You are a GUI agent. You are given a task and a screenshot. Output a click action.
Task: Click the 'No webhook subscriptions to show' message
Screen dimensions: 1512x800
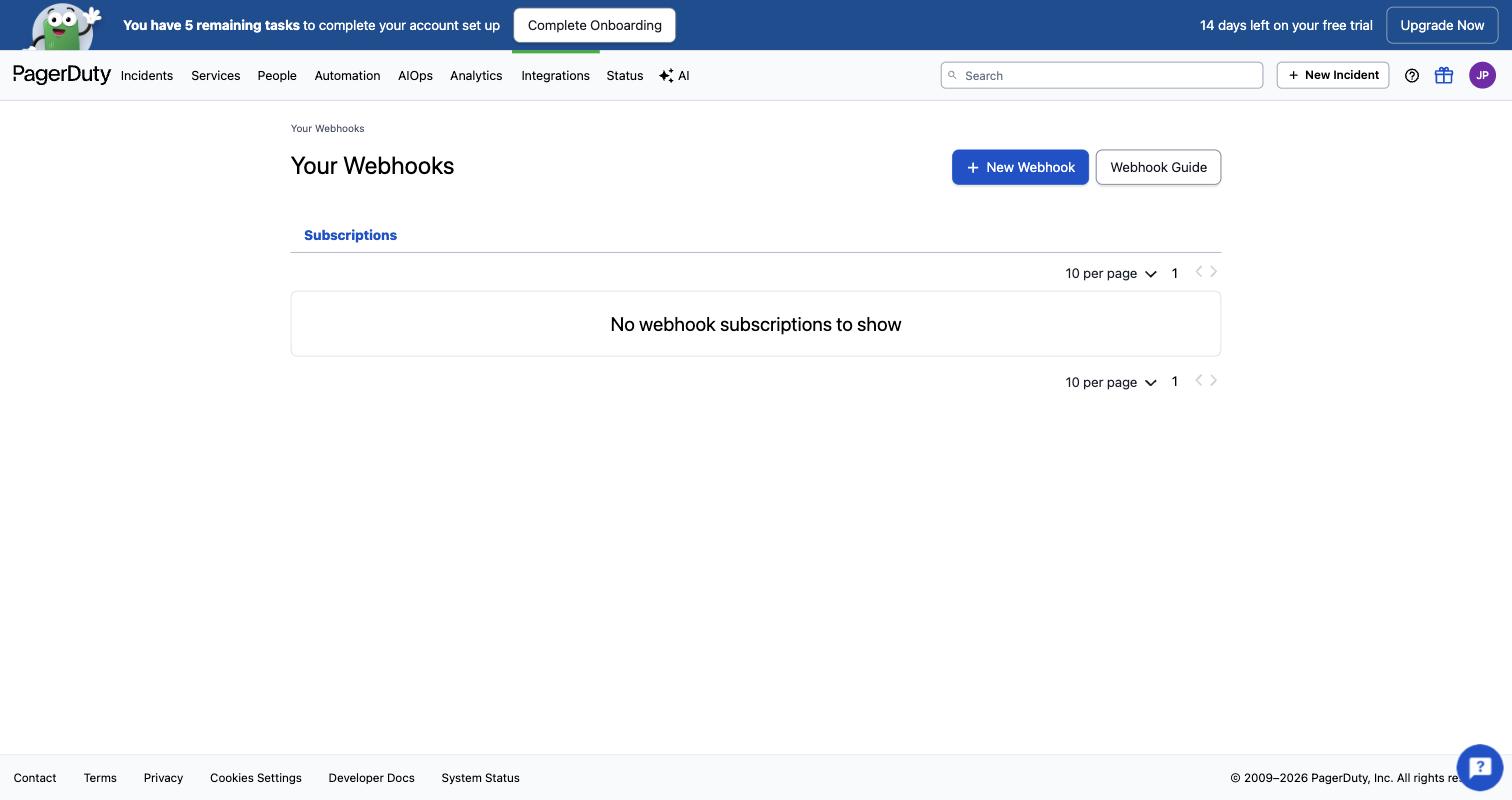(x=756, y=324)
